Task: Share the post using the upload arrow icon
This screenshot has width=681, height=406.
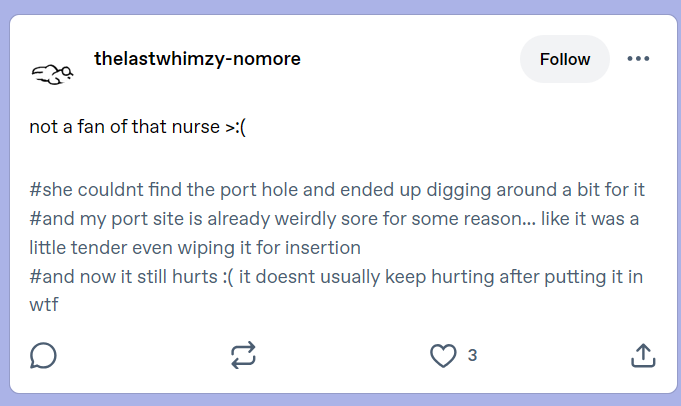Action: pos(643,356)
